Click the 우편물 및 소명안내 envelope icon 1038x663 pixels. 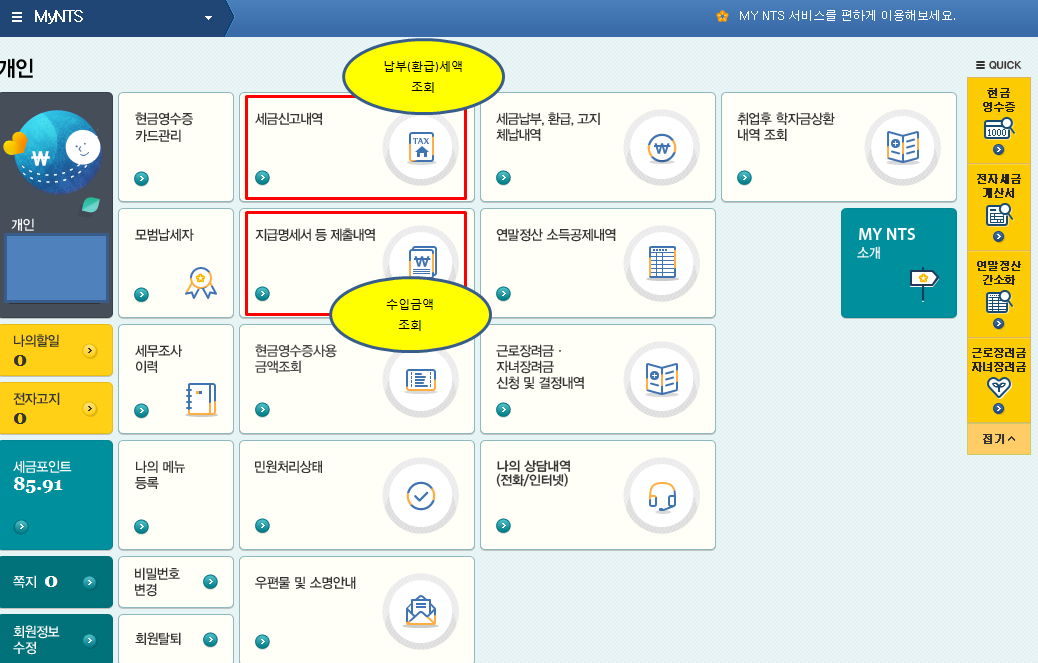pos(421,610)
